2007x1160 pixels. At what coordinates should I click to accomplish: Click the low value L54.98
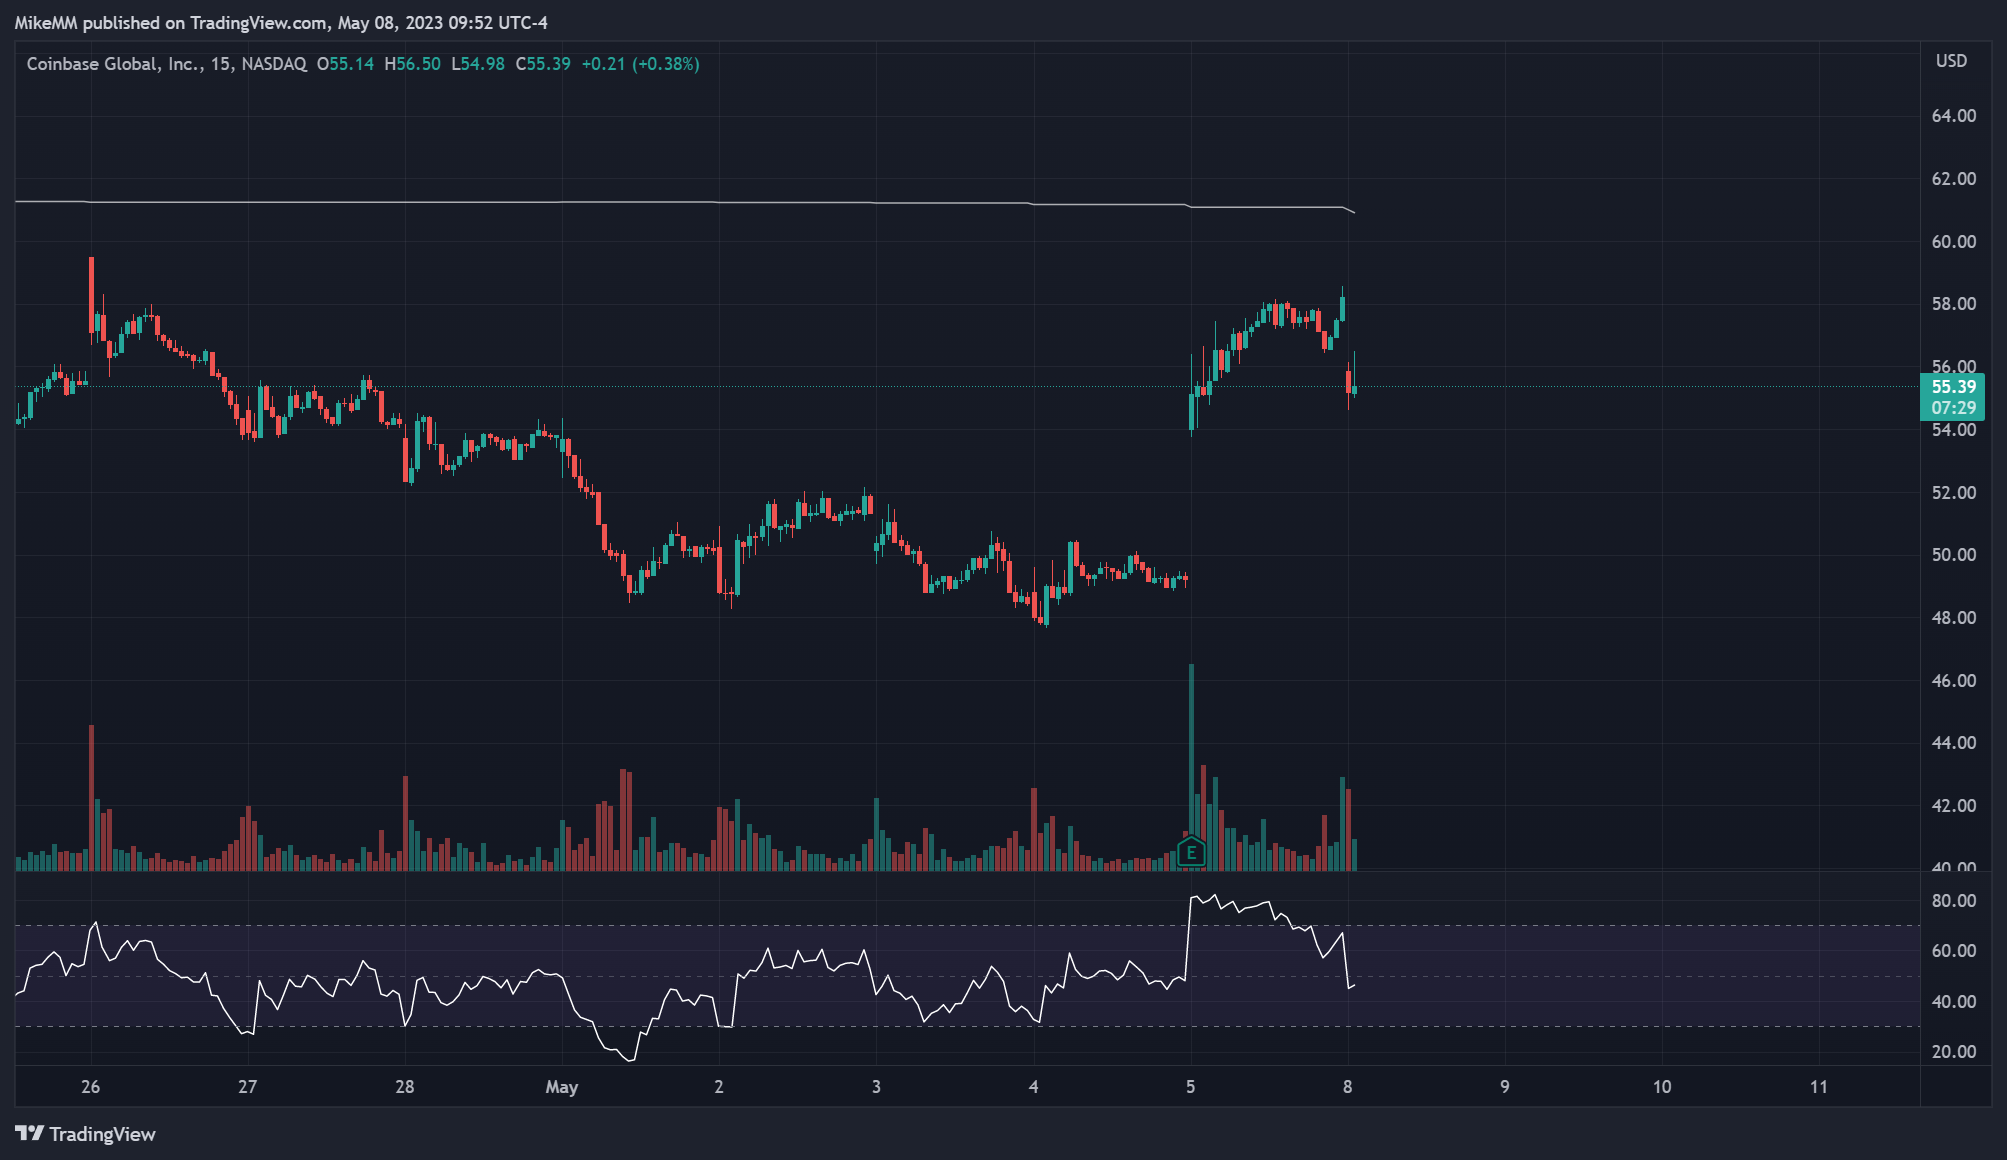478,64
